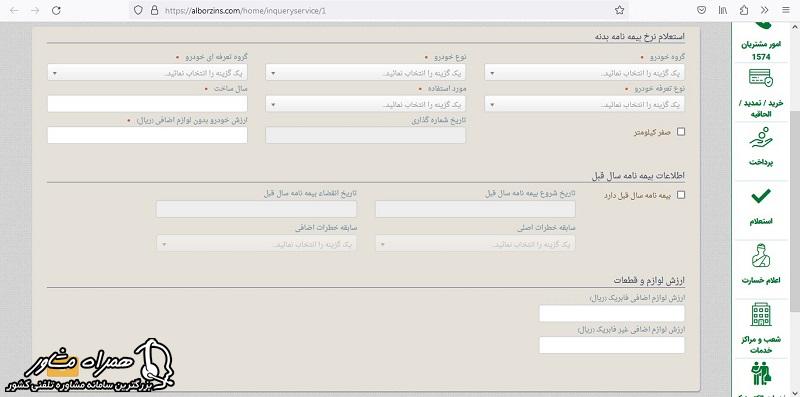This screenshot has height=397, width=800.
Task: Show more tools chevrons icon
Action: (x=764, y=10)
